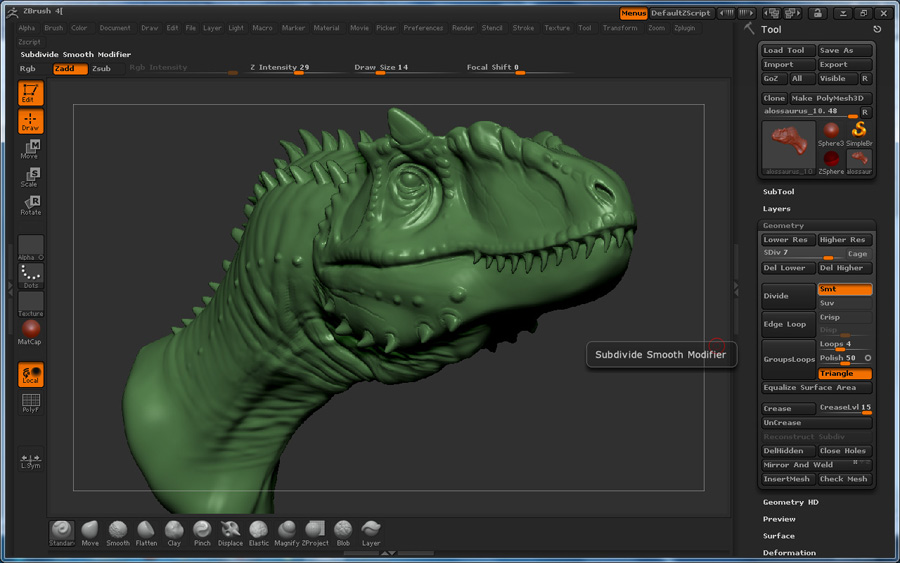
Task: Expand the SubTool section
Action: [779, 192]
